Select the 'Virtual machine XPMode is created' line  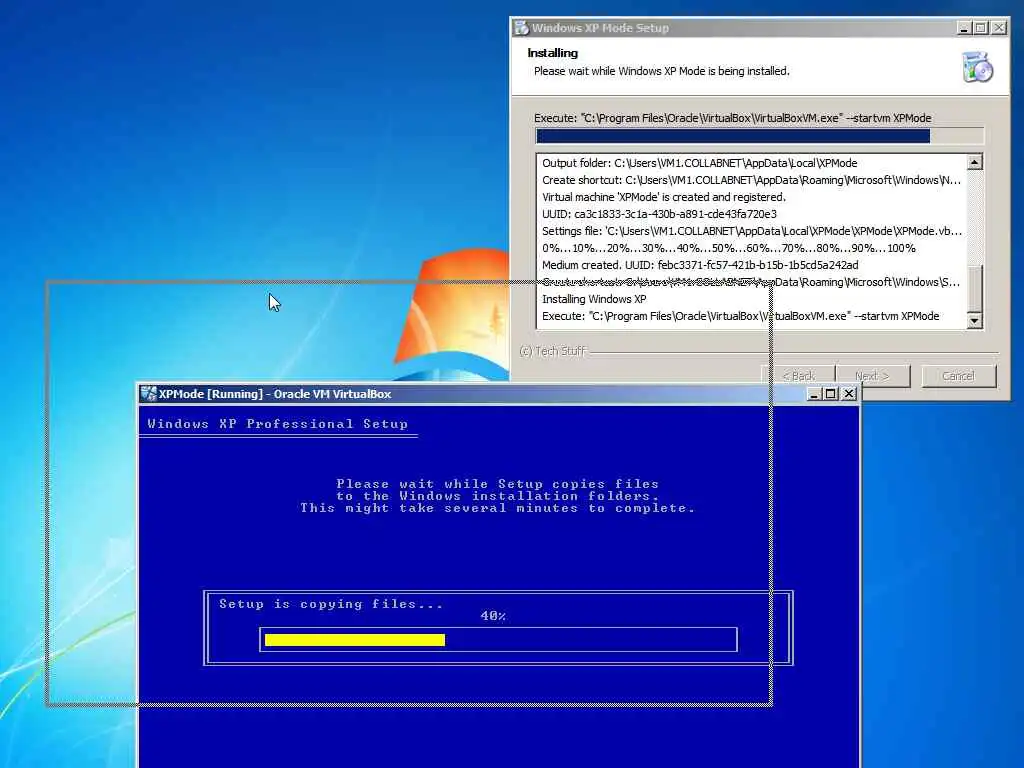coord(664,197)
